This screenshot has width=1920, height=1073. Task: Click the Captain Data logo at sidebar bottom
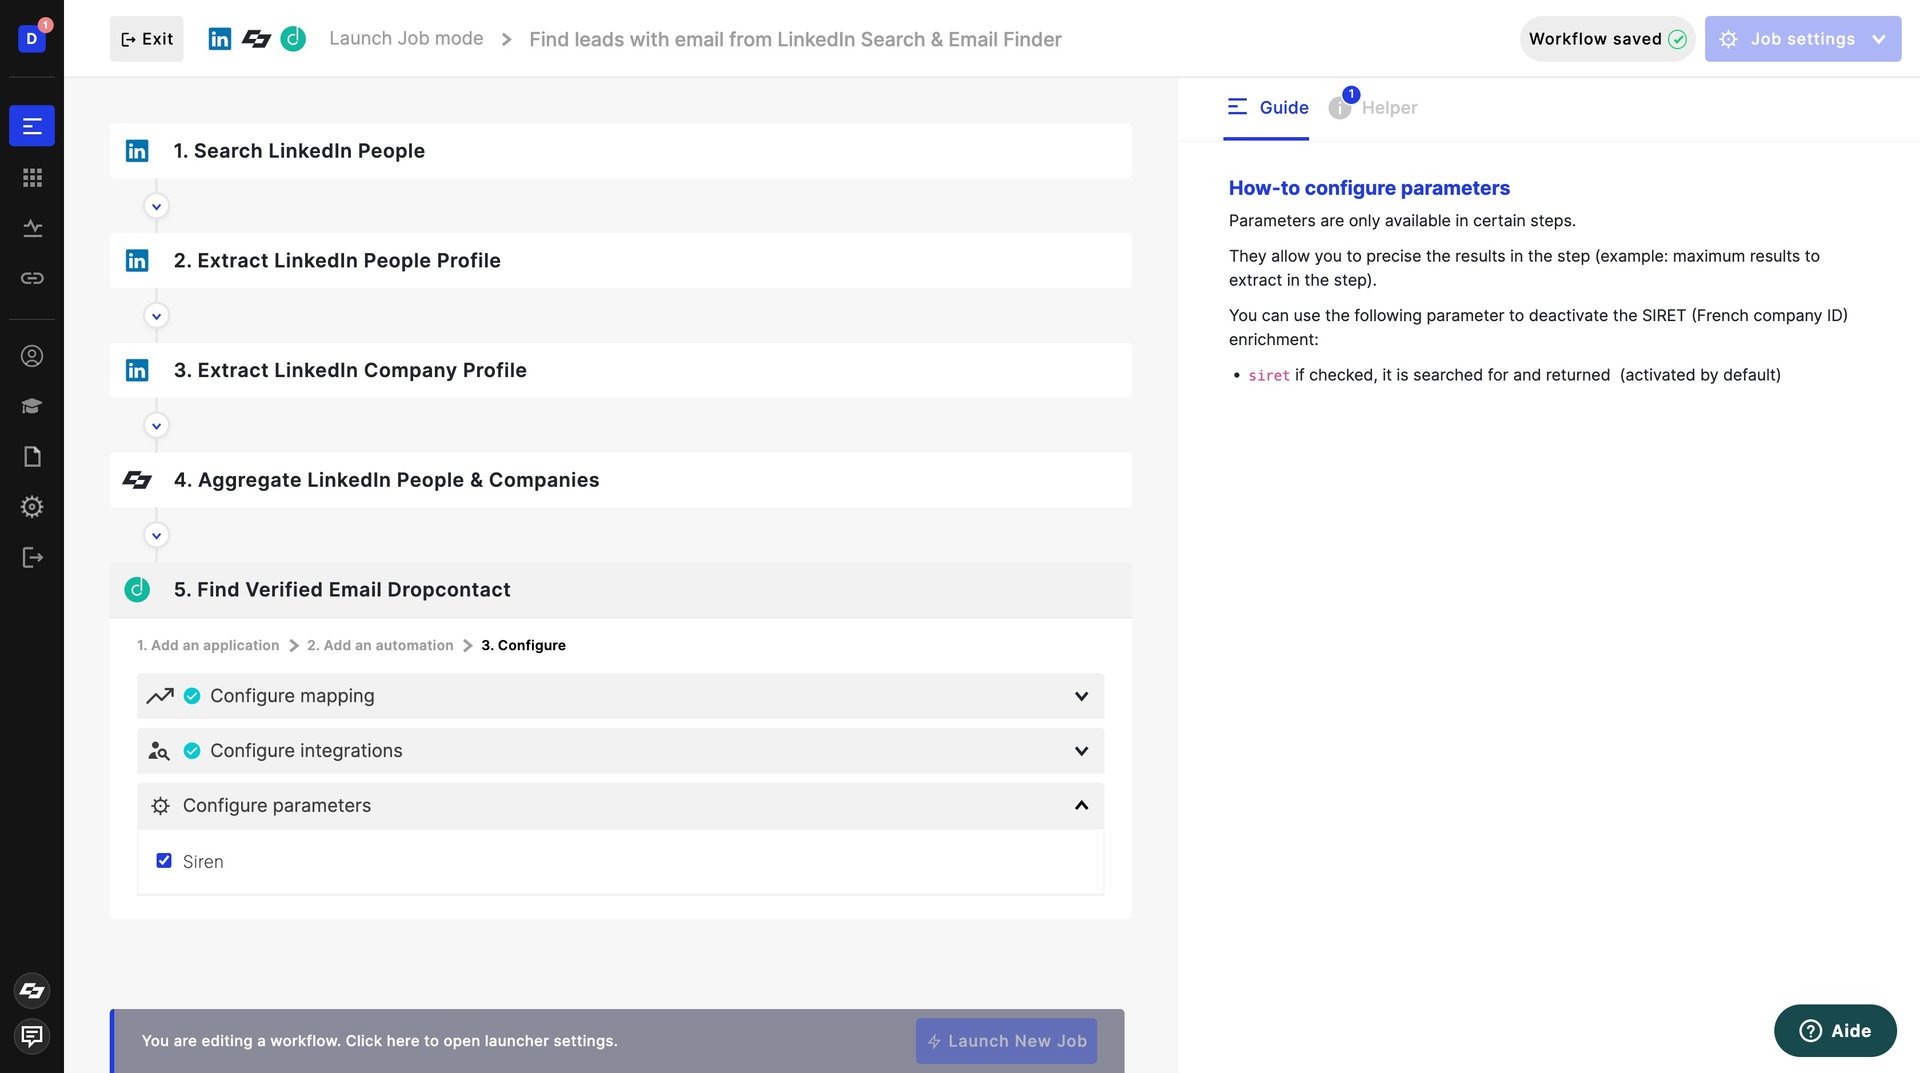(32, 990)
